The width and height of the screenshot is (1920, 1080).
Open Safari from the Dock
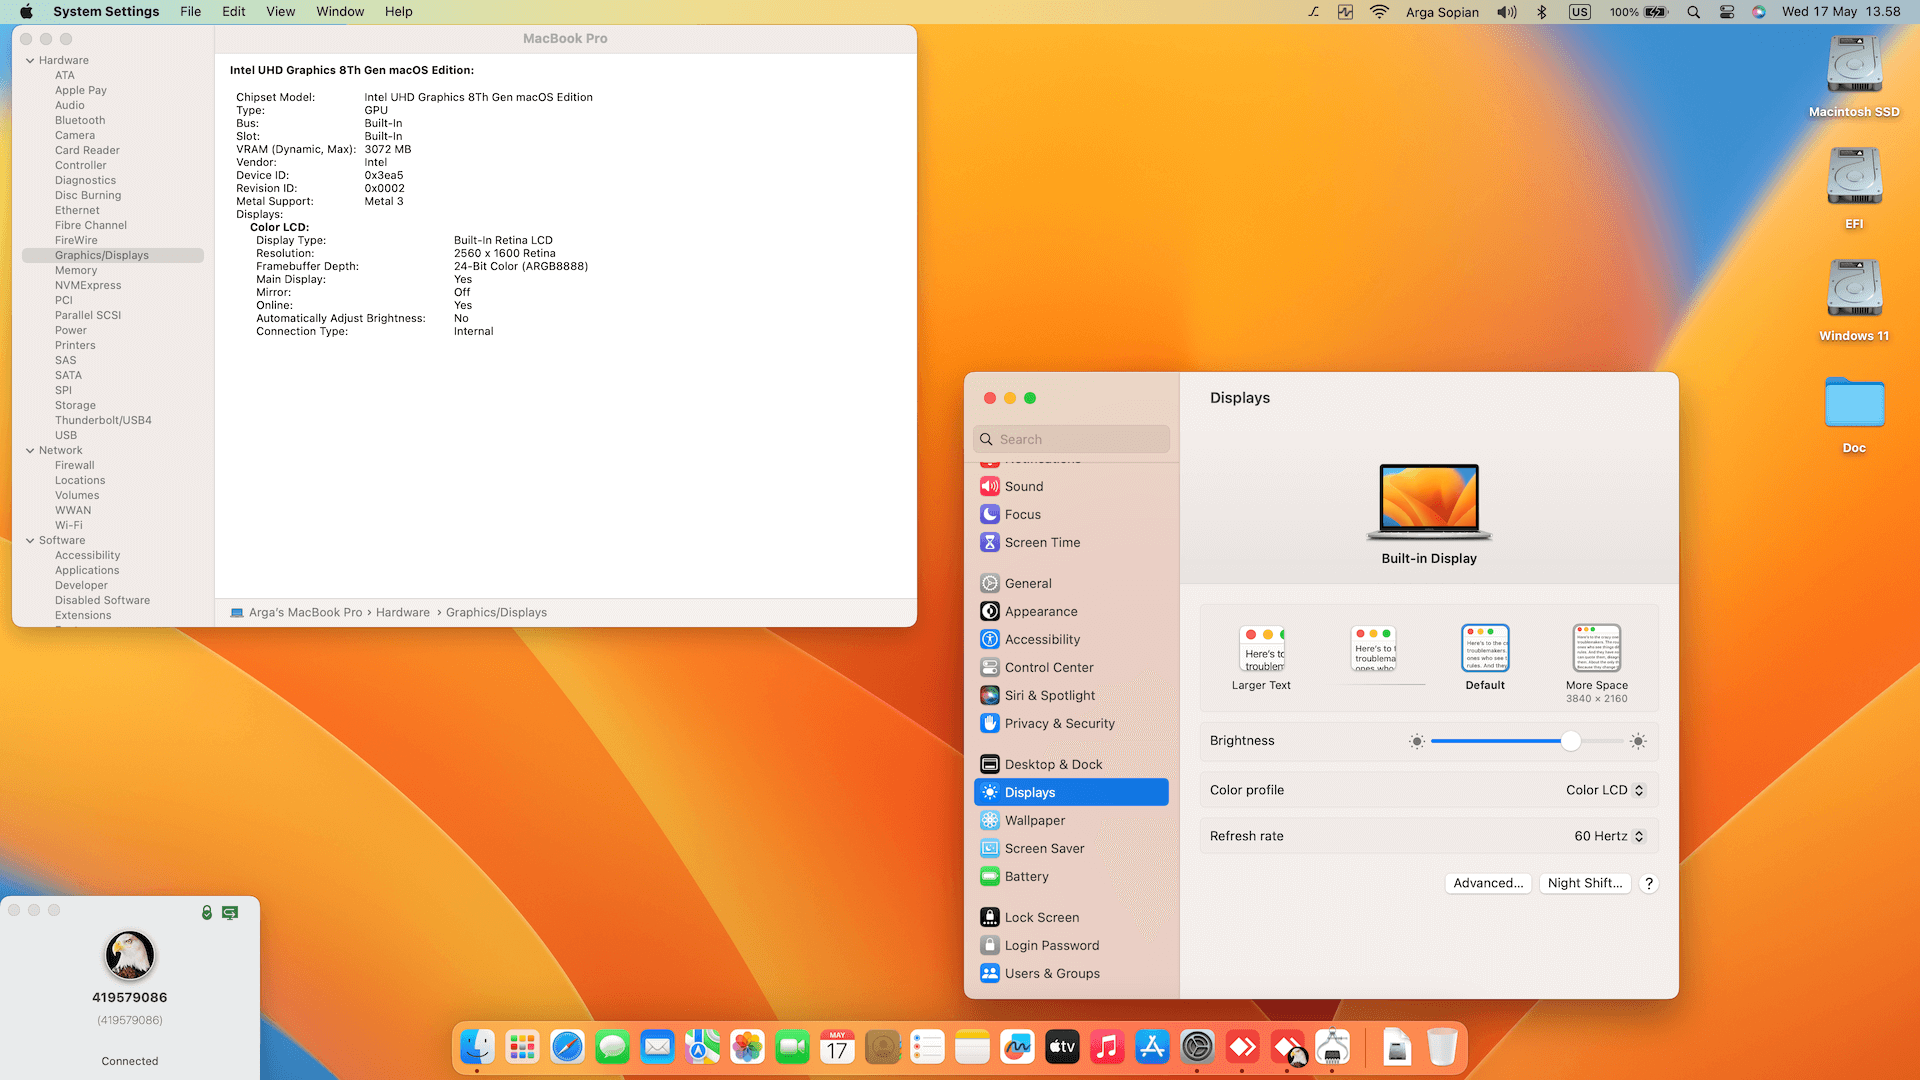point(567,1047)
